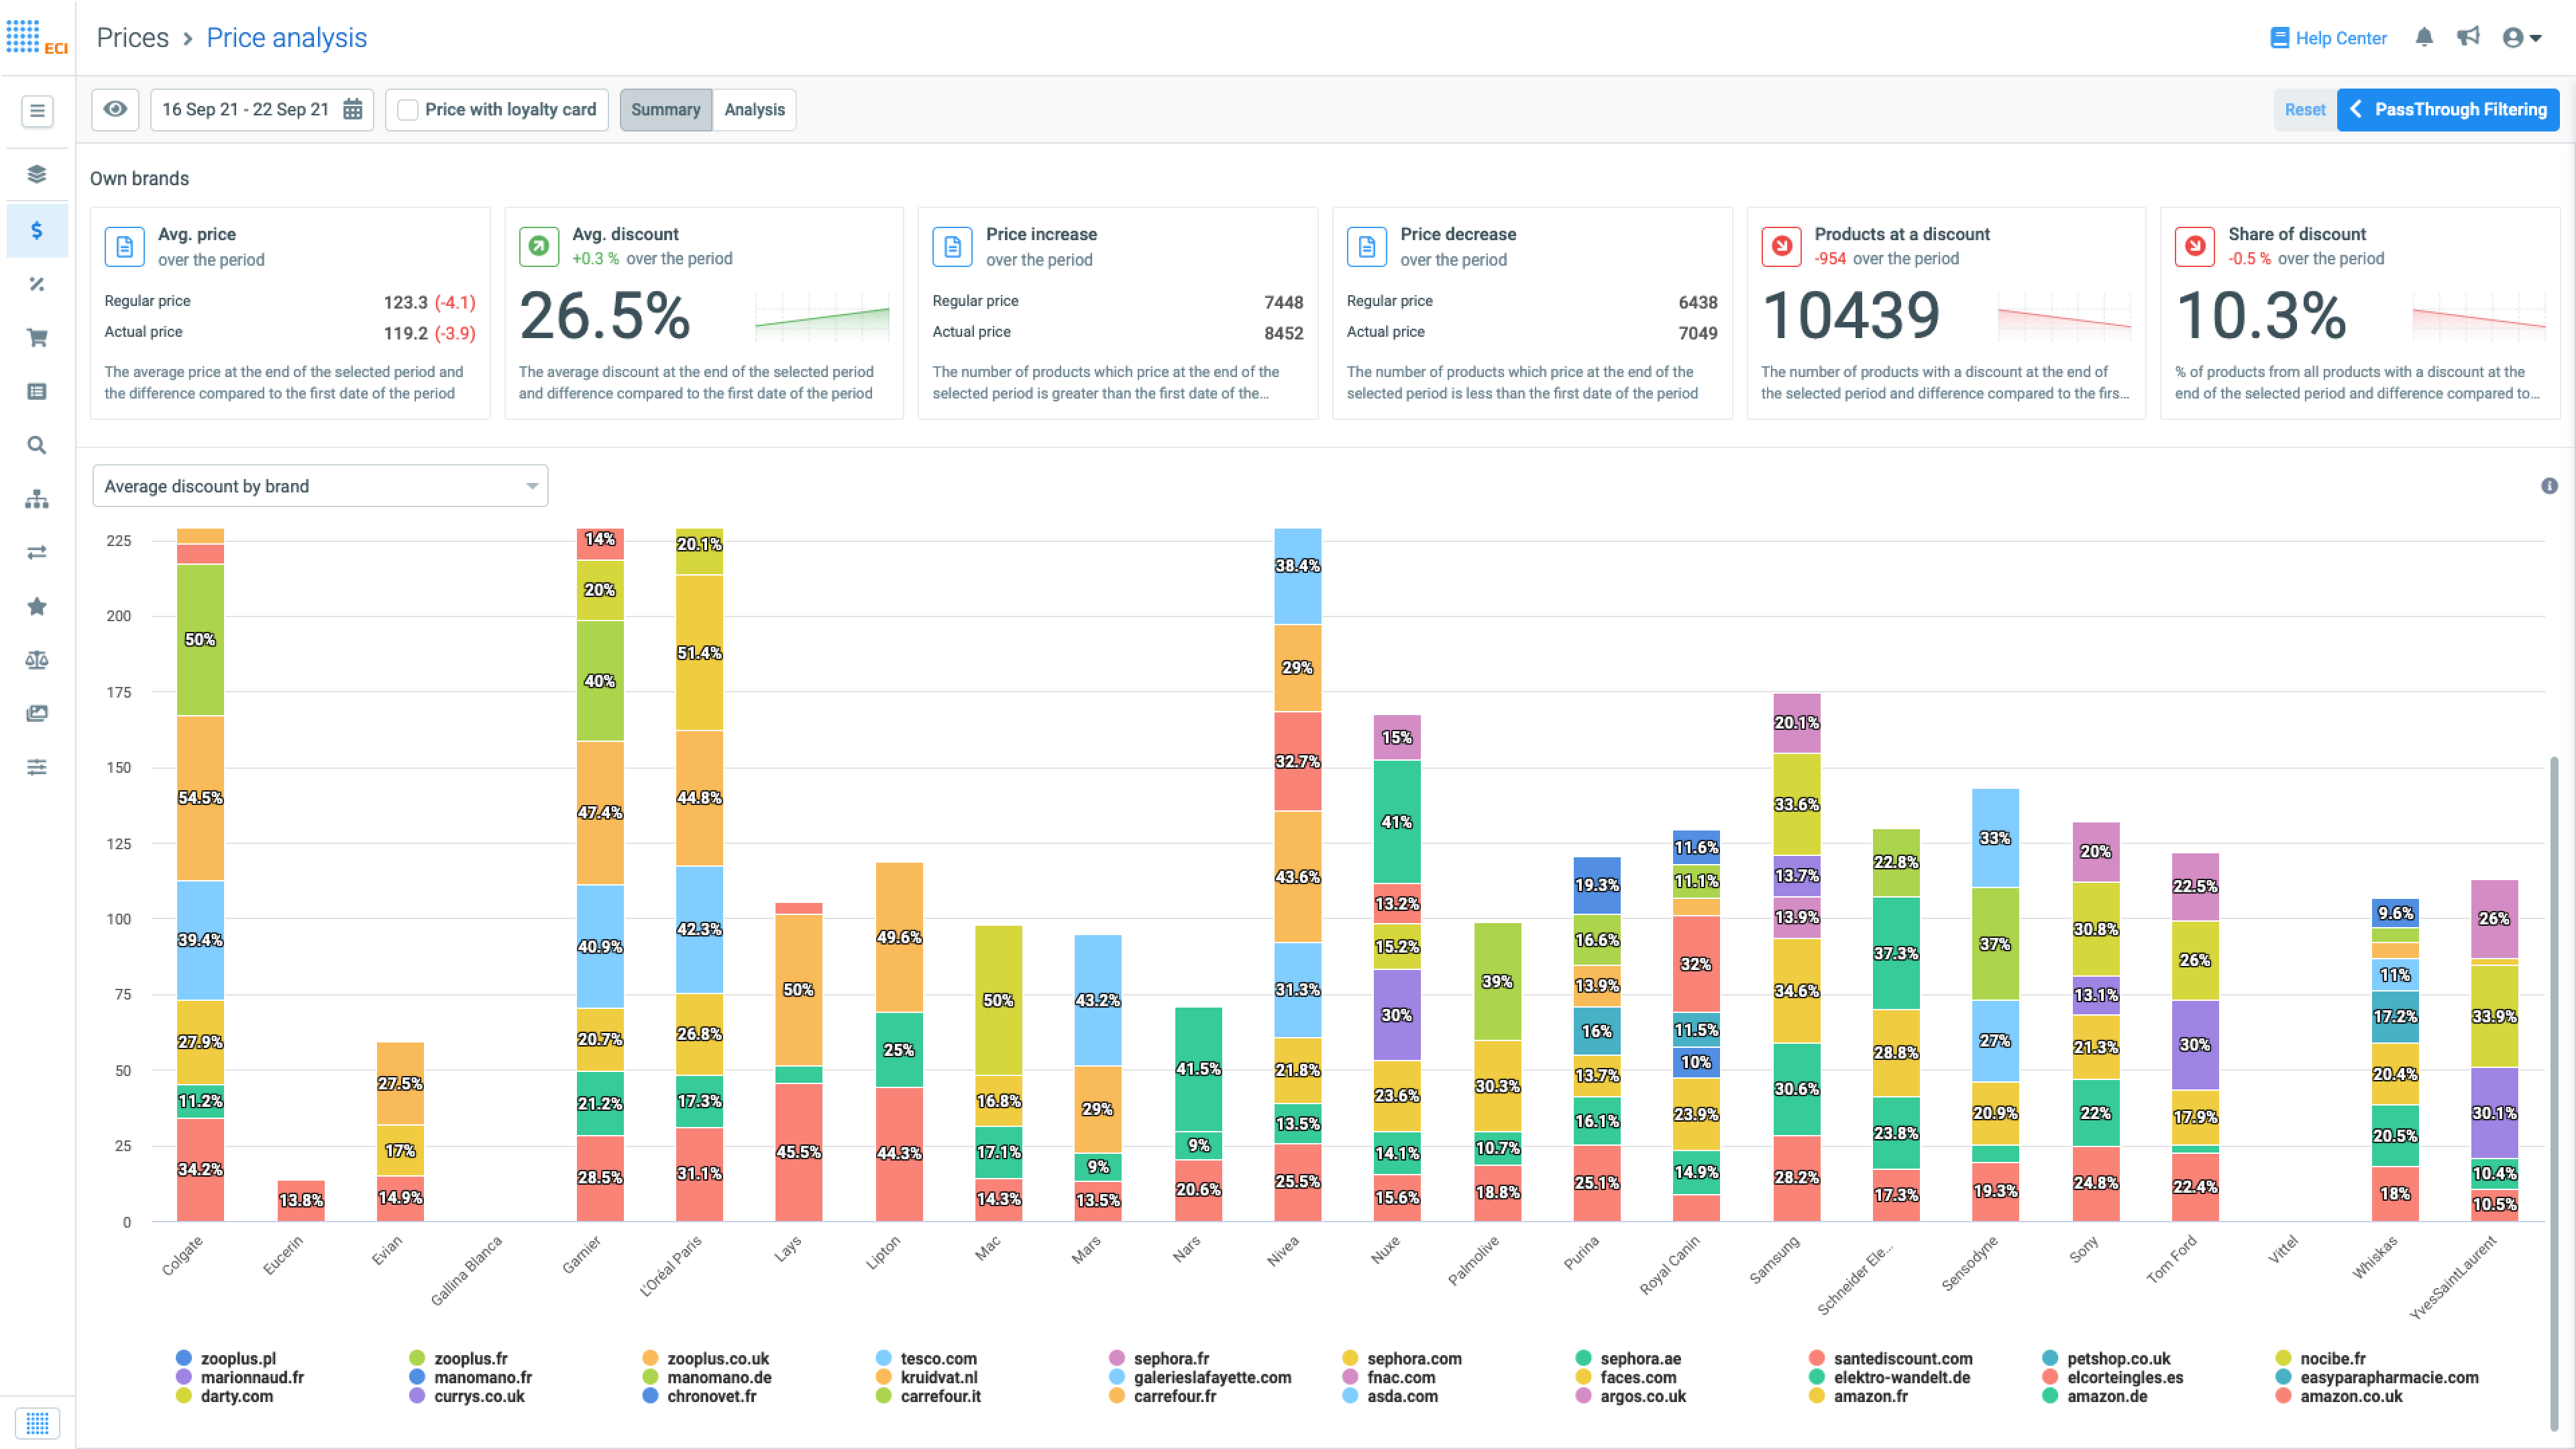Expand Average discount by brand dropdown
2576x1449 pixels.
point(320,486)
